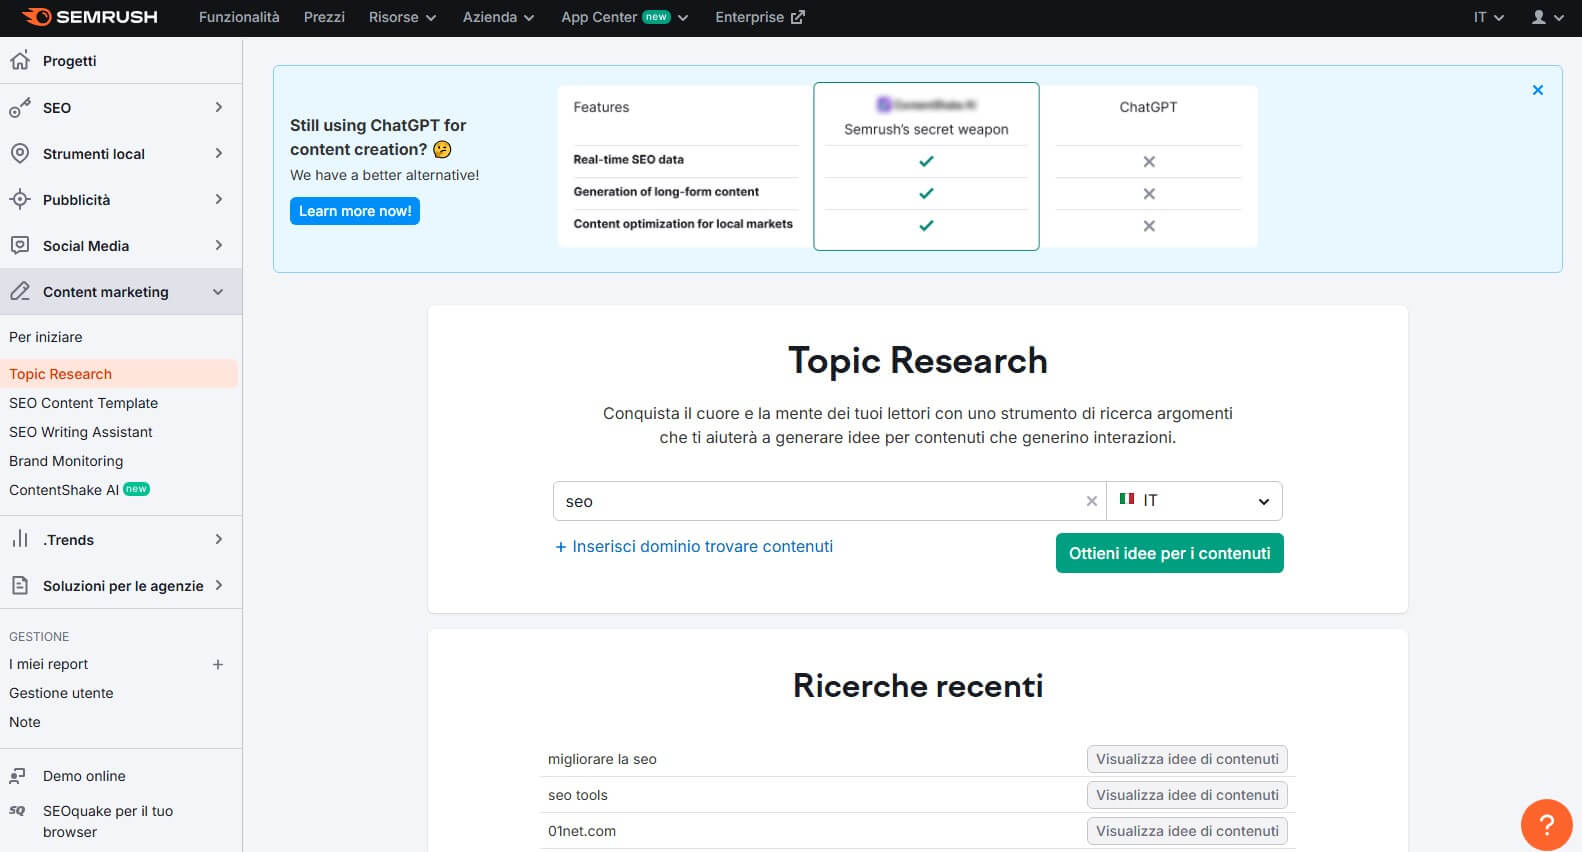The image size is (1582, 852).
Task: Click Semrush's secret weapon column
Action: tap(926, 166)
